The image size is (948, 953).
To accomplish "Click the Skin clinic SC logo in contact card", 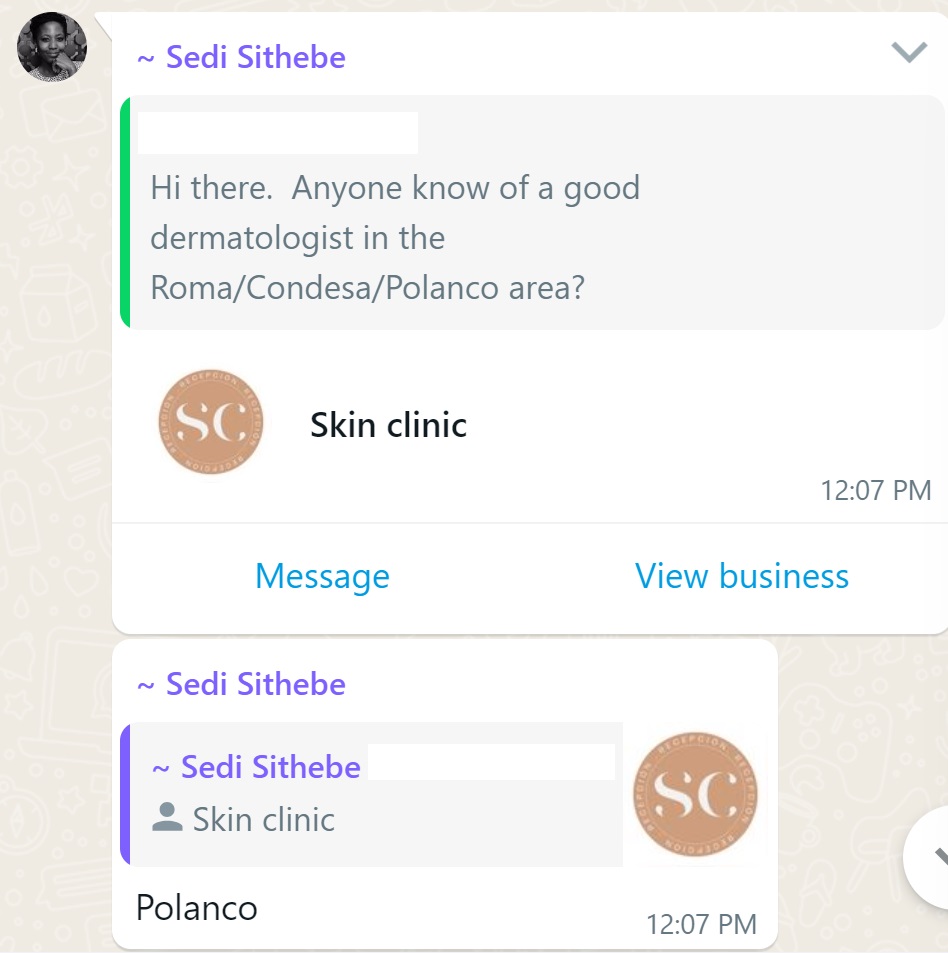I will click(211, 422).
